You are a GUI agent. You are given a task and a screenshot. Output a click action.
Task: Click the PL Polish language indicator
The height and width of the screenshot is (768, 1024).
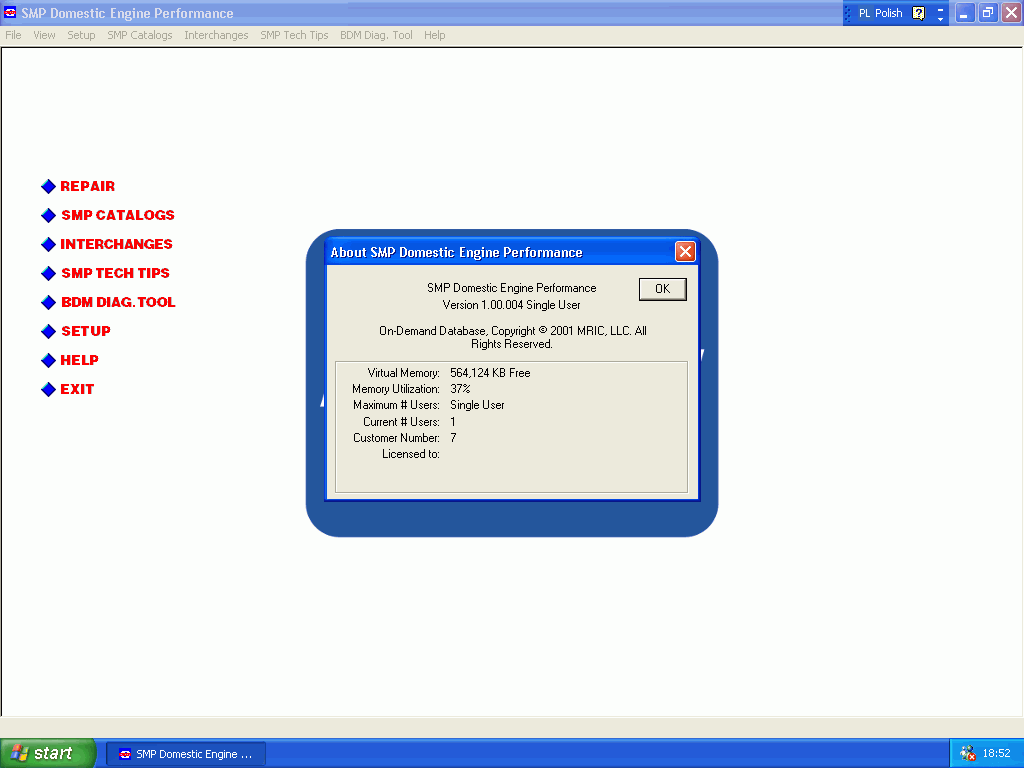[x=880, y=13]
